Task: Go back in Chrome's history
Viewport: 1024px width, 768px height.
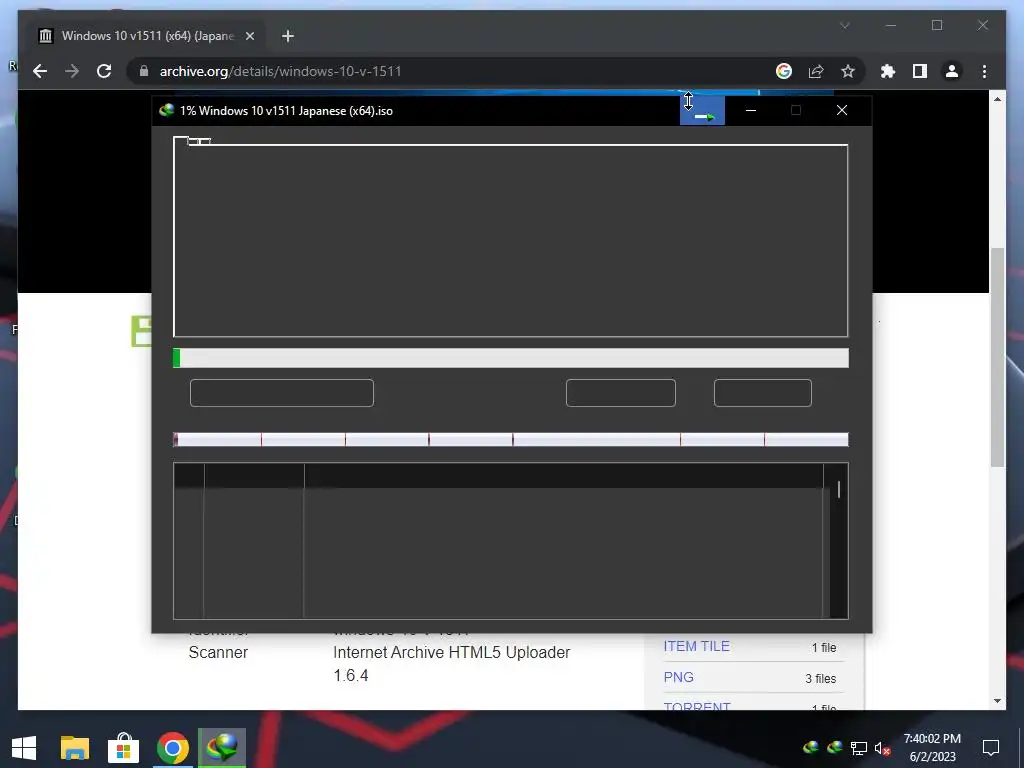Action: point(40,71)
